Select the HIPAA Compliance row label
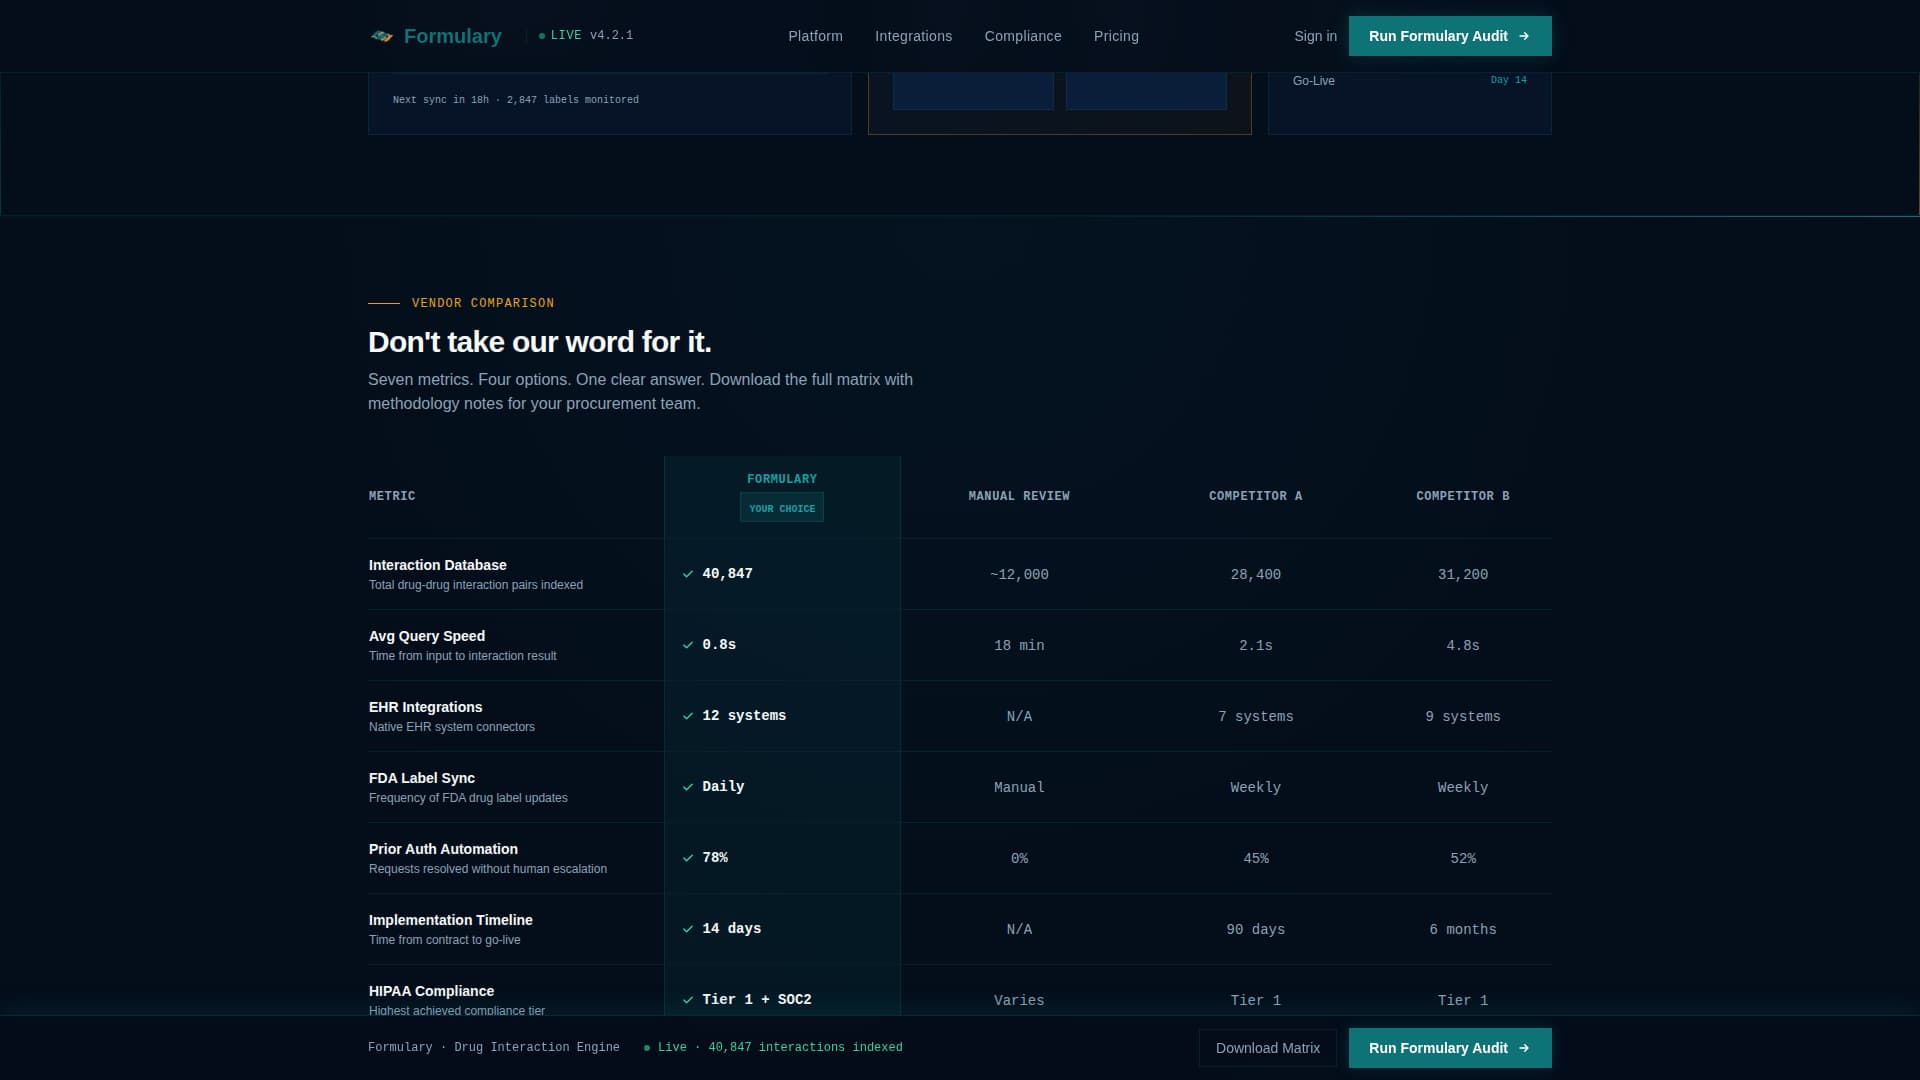 (x=431, y=991)
